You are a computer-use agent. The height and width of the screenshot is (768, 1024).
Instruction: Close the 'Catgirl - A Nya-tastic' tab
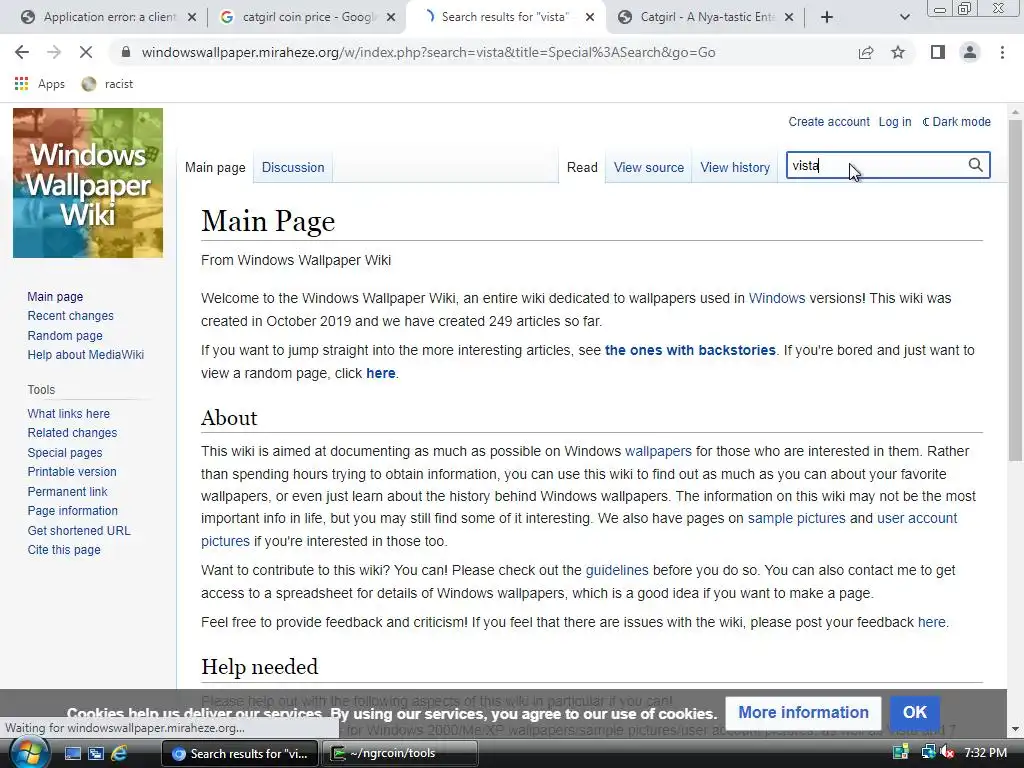click(x=789, y=17)
